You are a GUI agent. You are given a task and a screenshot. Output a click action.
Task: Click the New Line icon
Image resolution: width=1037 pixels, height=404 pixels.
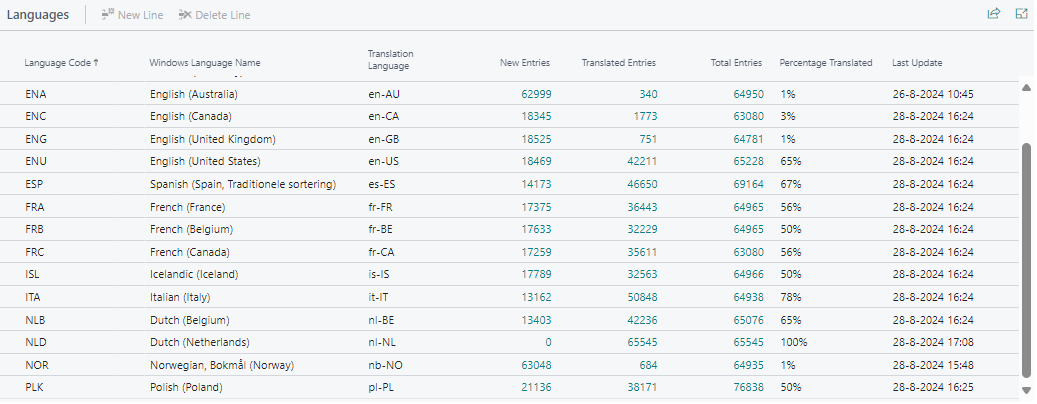pos(107,15)
